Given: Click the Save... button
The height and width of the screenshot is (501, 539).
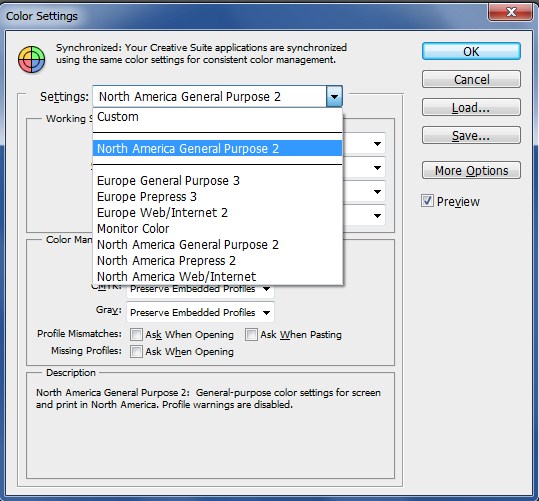Looking at the screenshot, I should [x=471, y=135].
